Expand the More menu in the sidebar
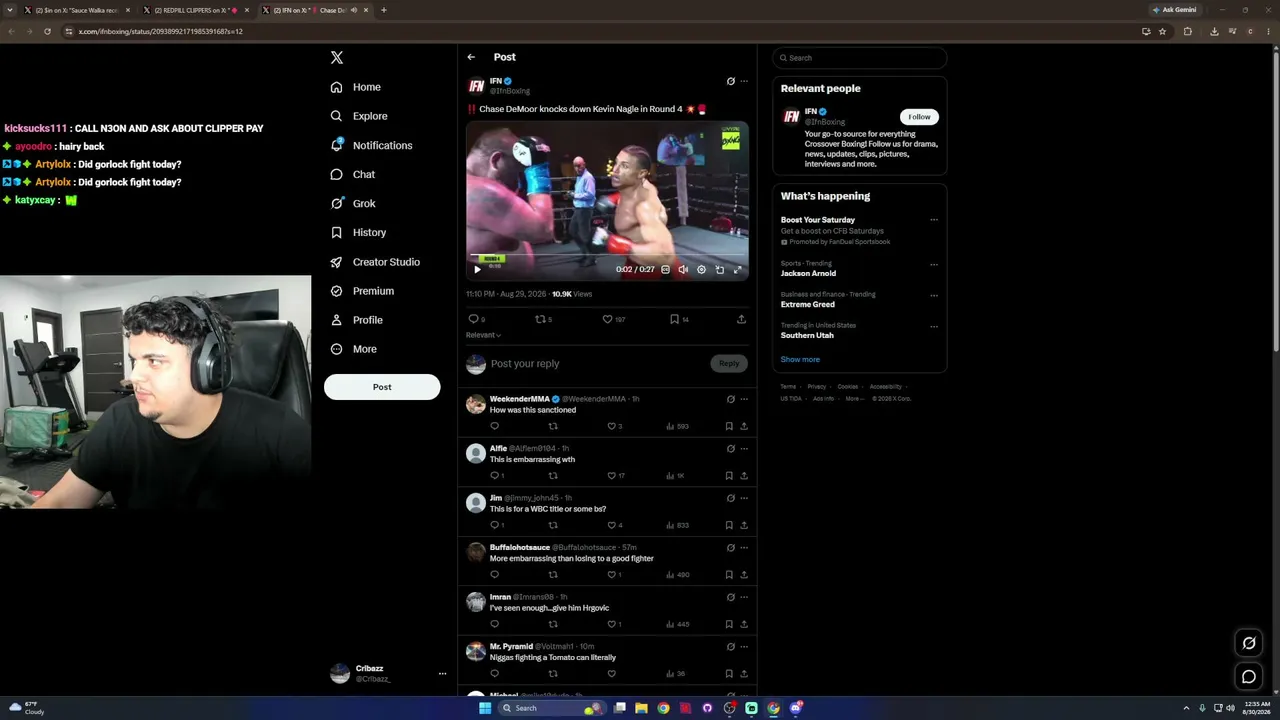Screen dimensions: 1280x720 354,349
